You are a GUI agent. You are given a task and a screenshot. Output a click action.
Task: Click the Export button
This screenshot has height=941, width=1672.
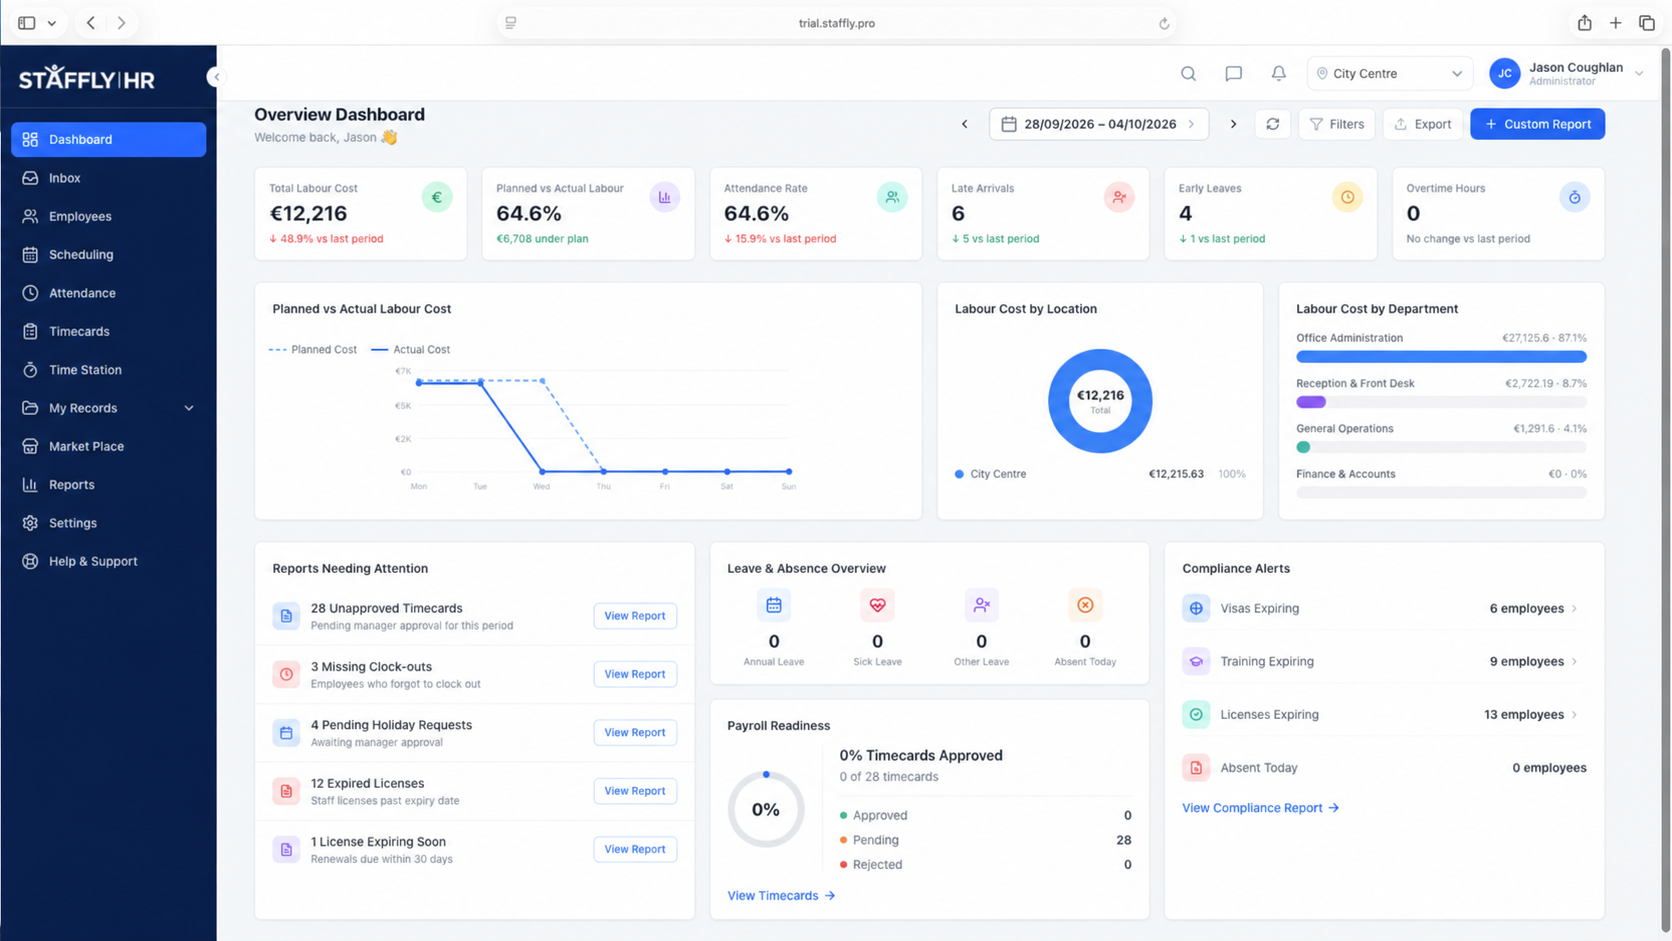click(x=1422, y=124)
